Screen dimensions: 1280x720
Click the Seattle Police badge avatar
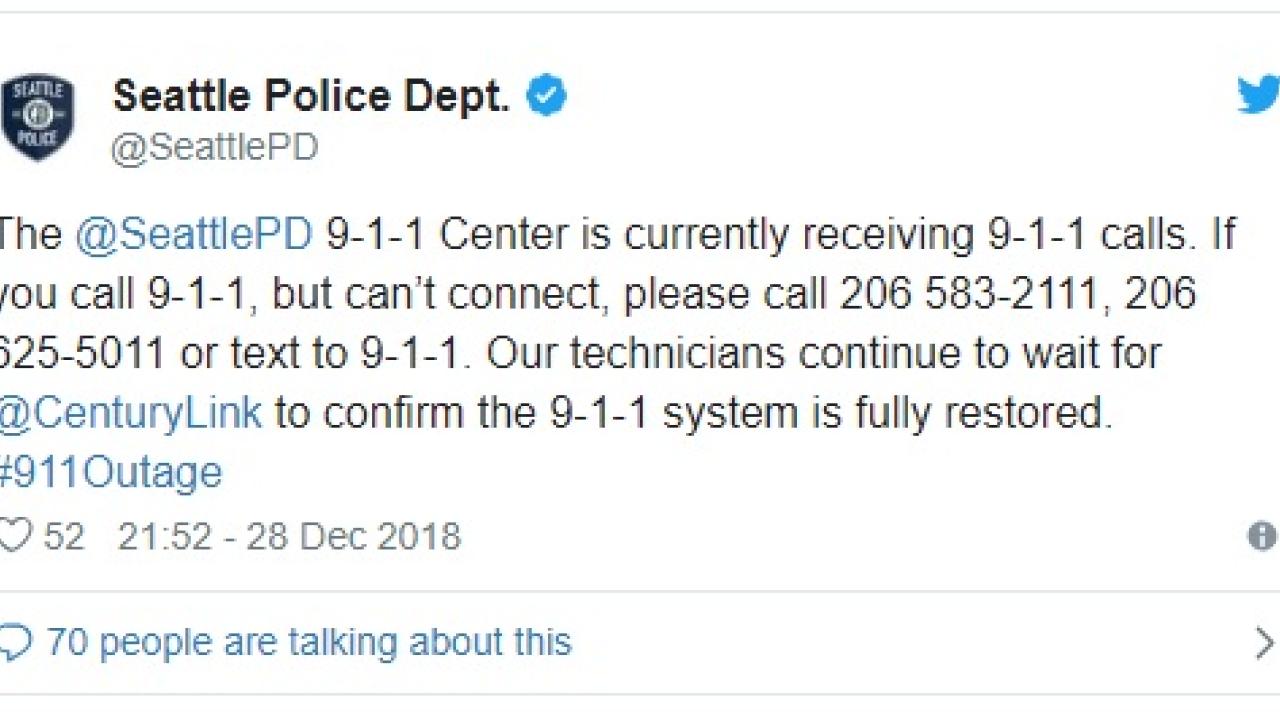pos(37,117)
